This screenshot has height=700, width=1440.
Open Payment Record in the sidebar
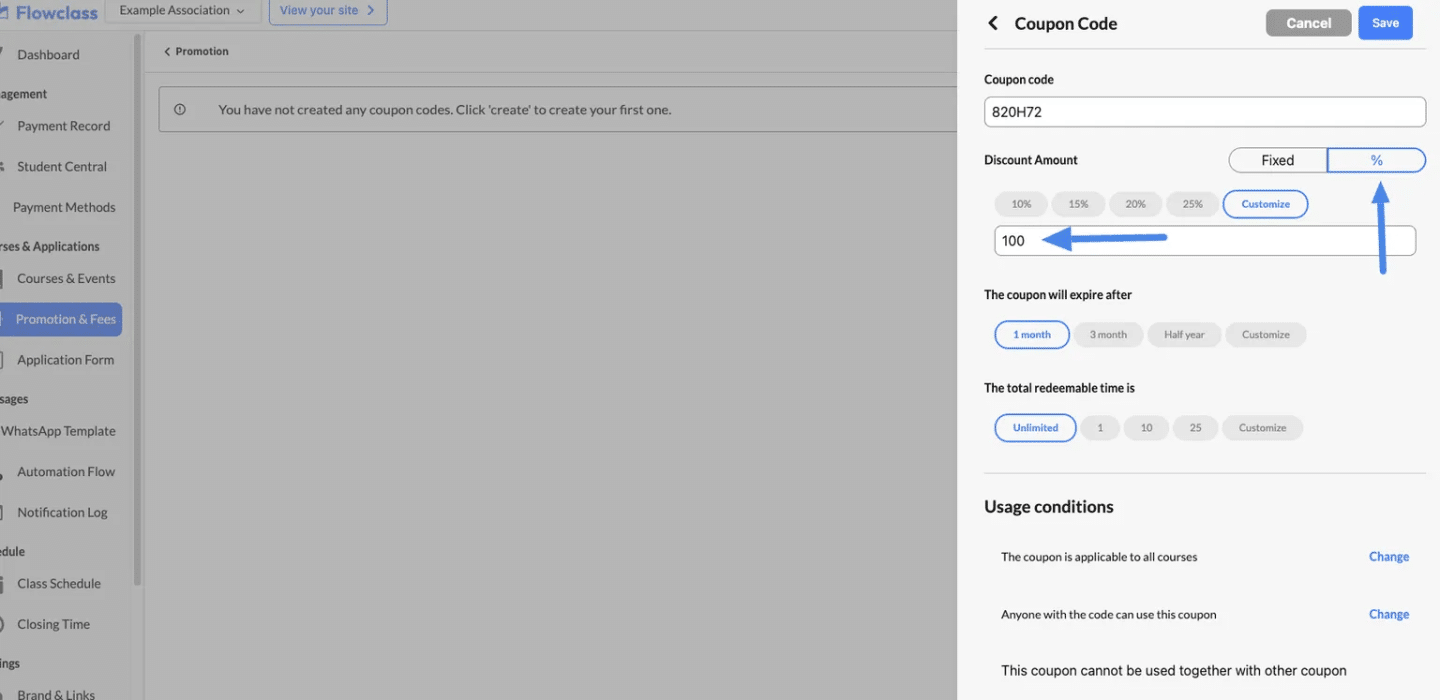click(x=63, y=126)
